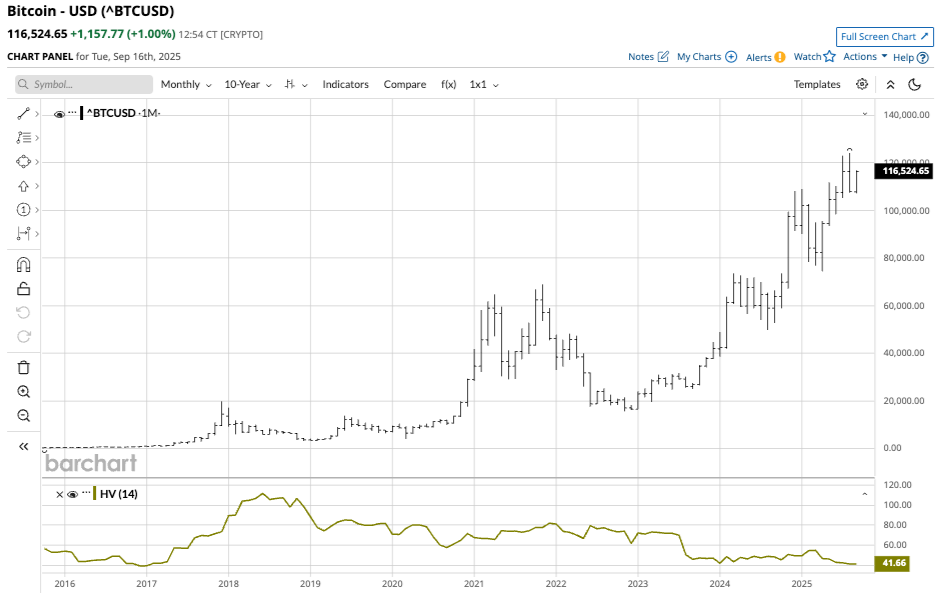Screen dimensions: 935x593
Task: Open chart settings gear
Action: tap(862, 84)
